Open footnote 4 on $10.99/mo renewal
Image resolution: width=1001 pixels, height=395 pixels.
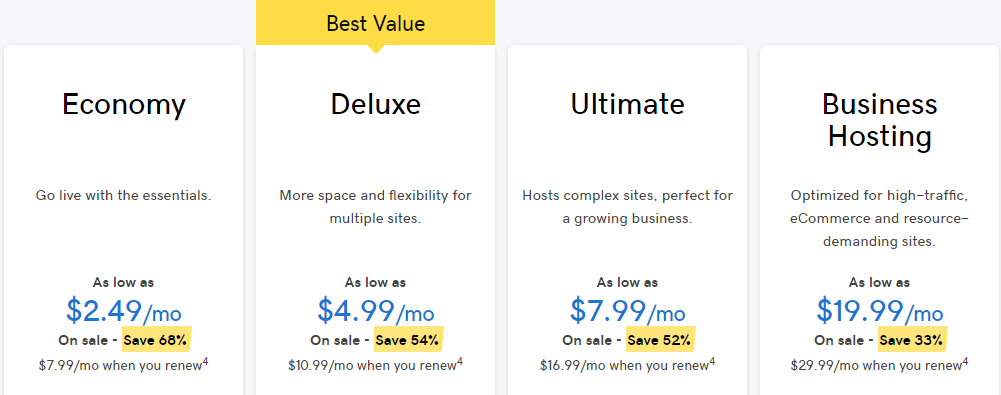(460, 362)
